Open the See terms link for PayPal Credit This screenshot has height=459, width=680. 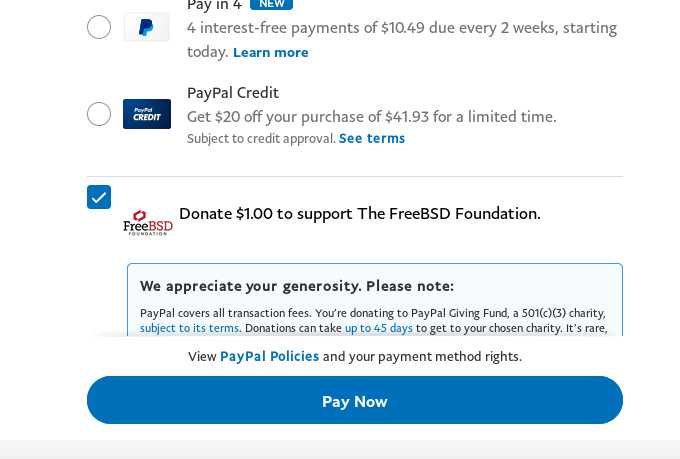(372, 138)
